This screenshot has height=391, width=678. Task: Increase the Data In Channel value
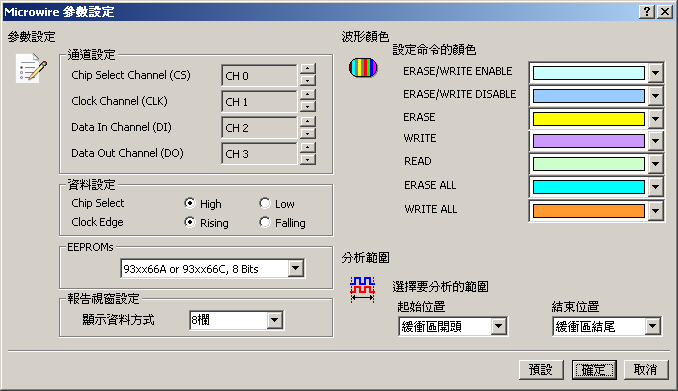(307, 122)
